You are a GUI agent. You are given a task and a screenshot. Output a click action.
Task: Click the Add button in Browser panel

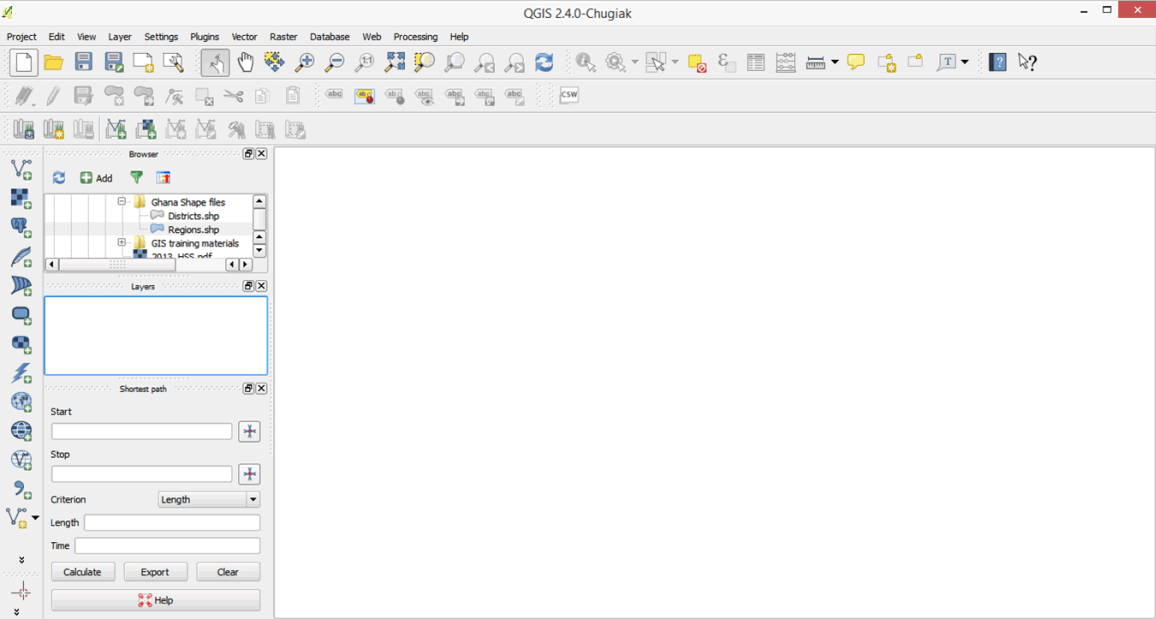tap(97, 178)
